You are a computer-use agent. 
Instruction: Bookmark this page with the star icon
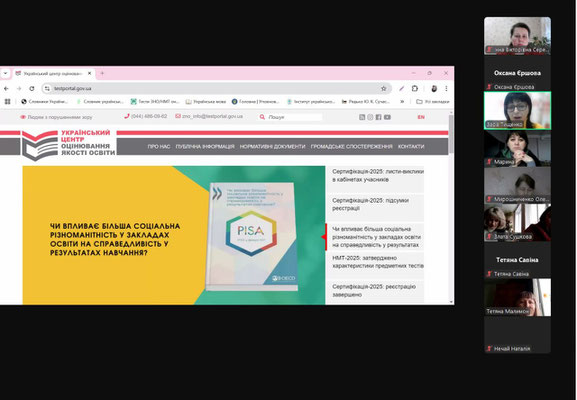click(383, 89)
